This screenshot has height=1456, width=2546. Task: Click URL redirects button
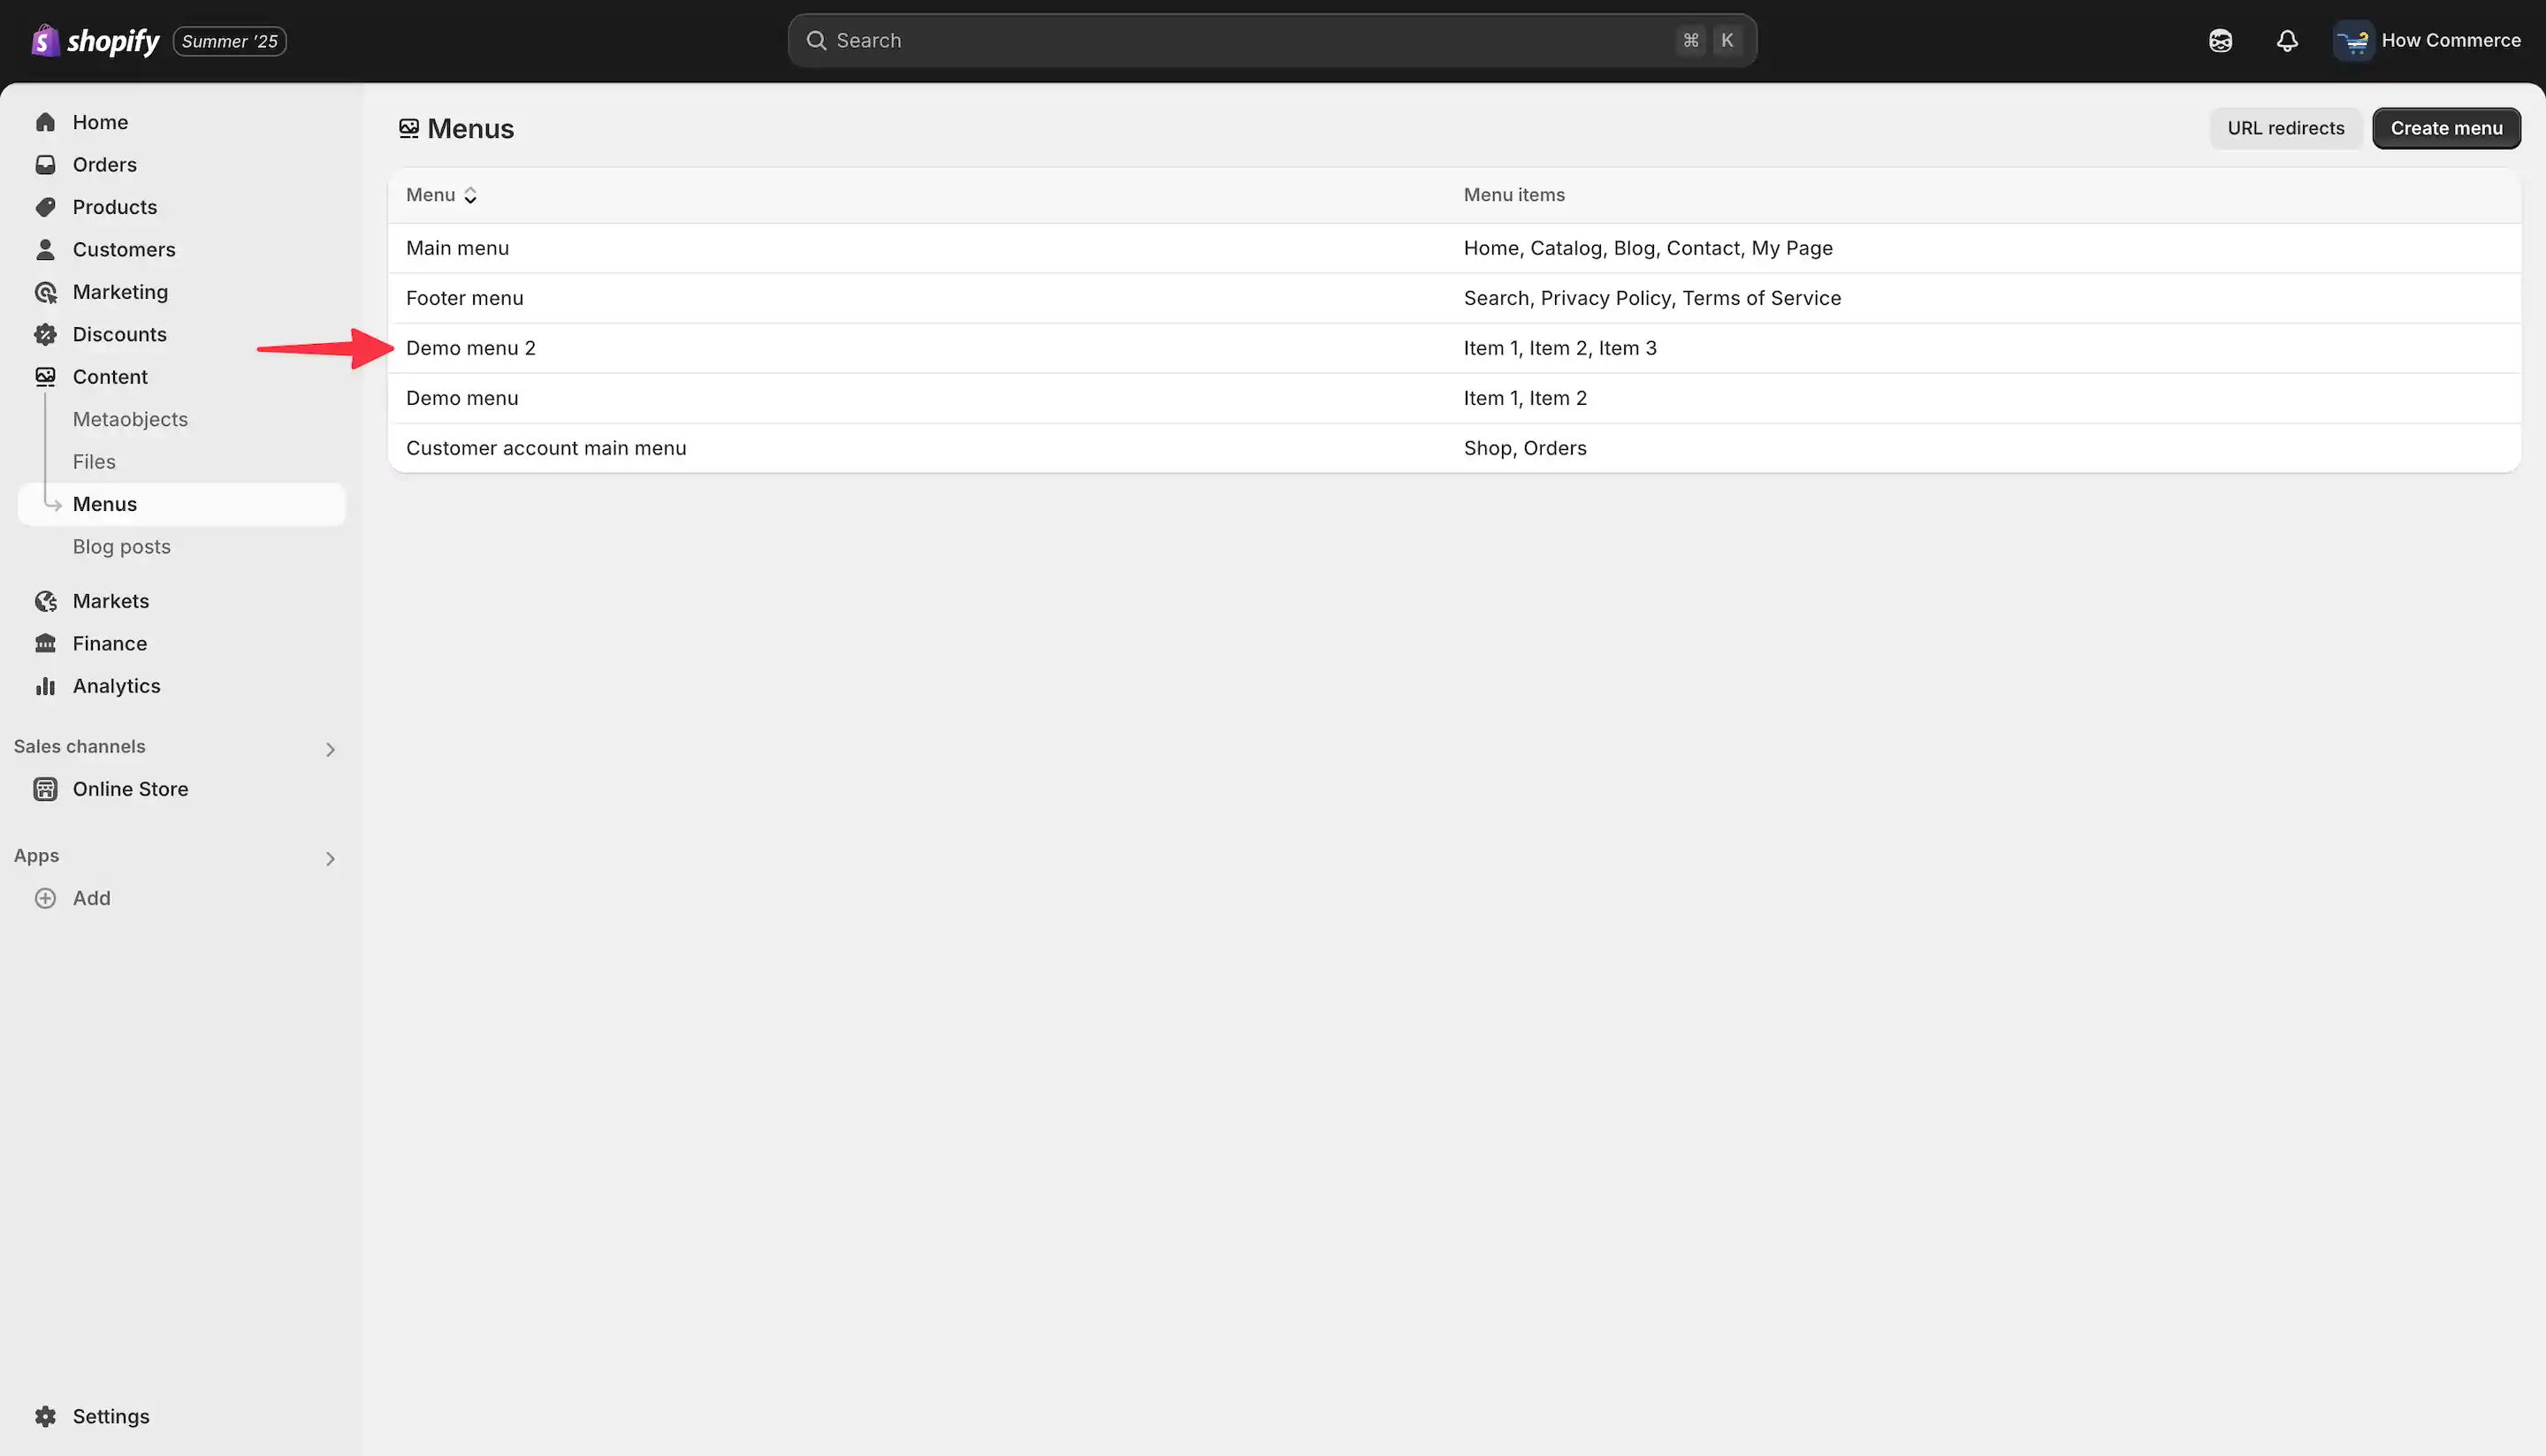(2285, 128)
